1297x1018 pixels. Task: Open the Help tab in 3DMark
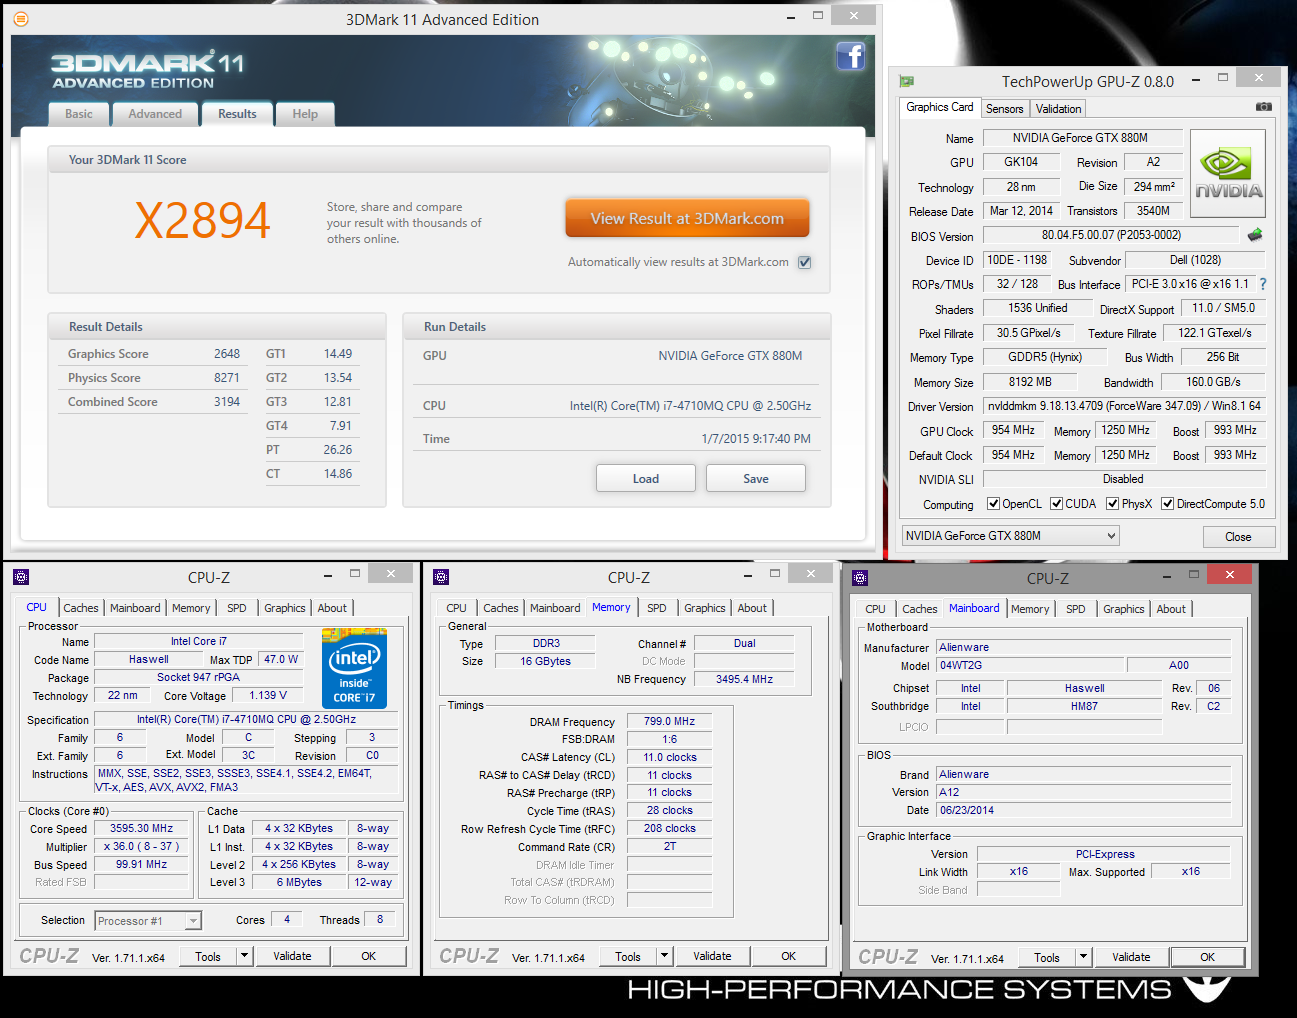pyautogui.click(x=305, y=114)
